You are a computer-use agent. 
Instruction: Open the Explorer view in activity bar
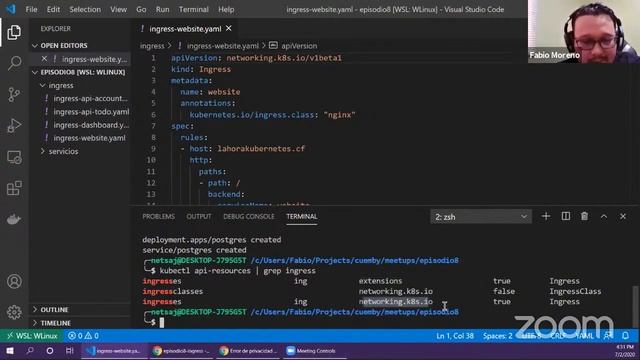pos(14,32)
